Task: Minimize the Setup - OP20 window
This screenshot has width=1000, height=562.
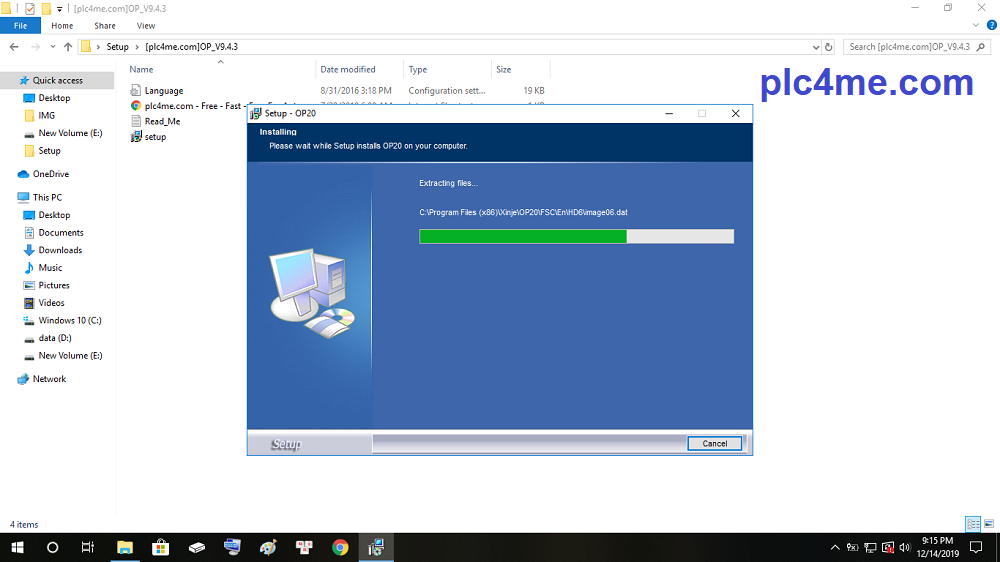Action: [669, 114]
